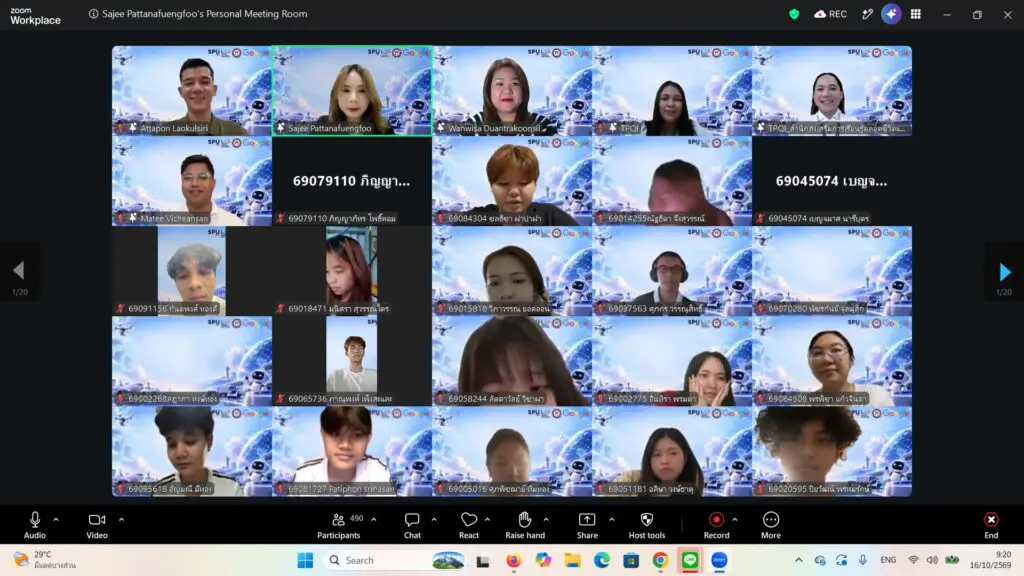Screen dimensions: 1024x576
Task: Expand recording options arrow beside Record
Action: (x=735, y=520)
